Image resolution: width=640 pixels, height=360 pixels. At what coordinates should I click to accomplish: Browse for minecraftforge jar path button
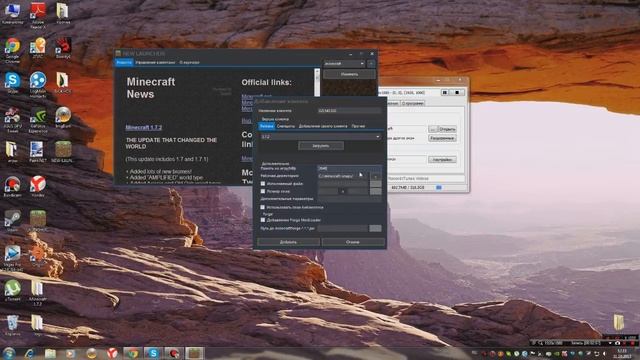click(376, 229)
